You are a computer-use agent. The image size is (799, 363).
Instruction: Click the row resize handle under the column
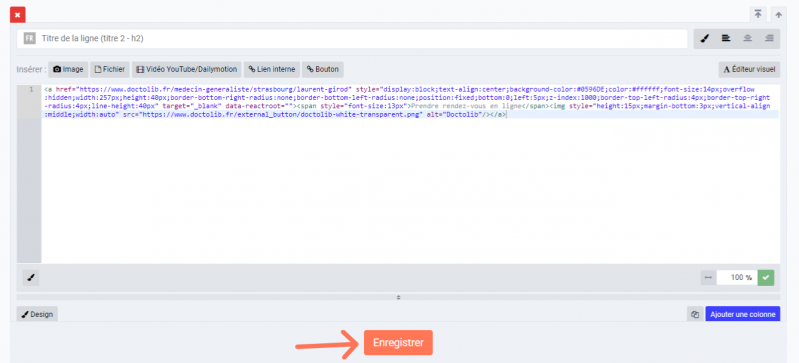(398, 297)
